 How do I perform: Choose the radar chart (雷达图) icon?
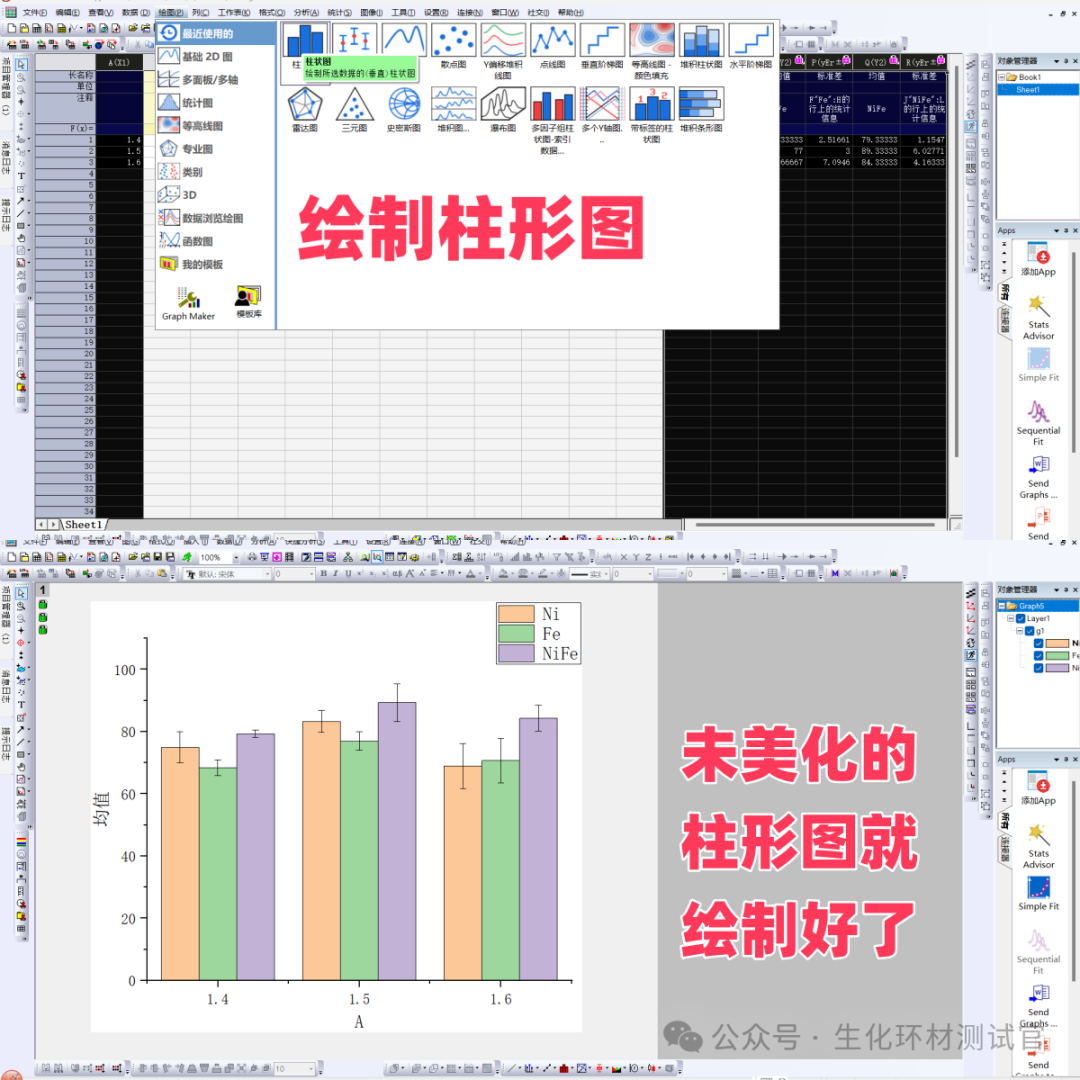305,104
